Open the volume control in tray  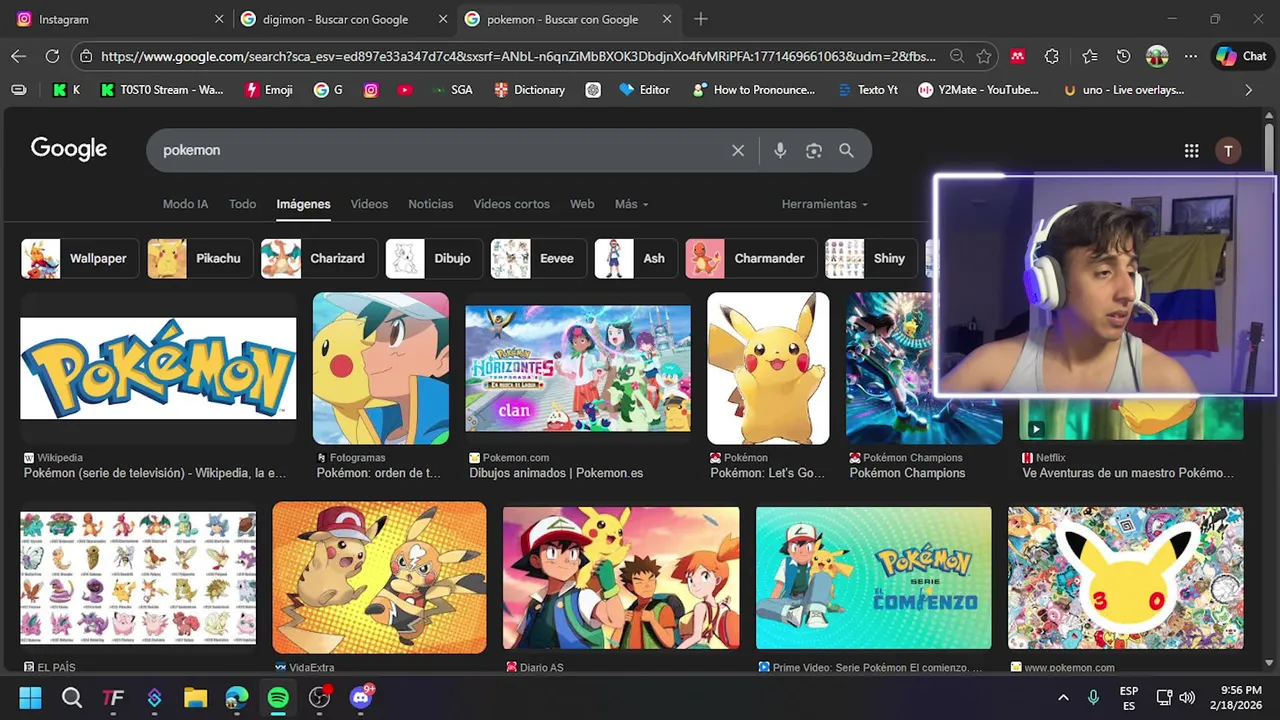(x=1187, y=697)
